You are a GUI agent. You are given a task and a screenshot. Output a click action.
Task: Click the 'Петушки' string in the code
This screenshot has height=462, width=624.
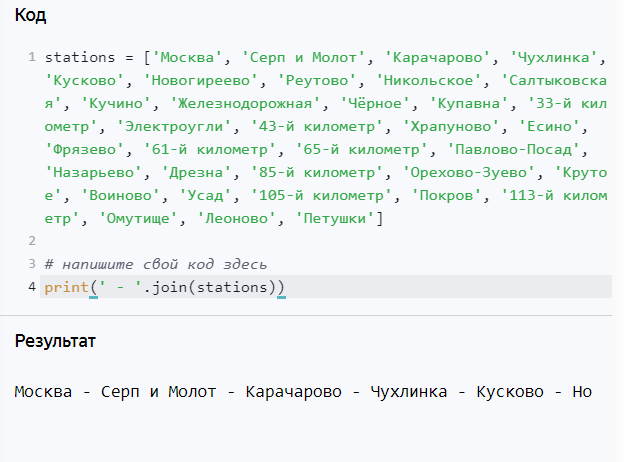[334, 218]
